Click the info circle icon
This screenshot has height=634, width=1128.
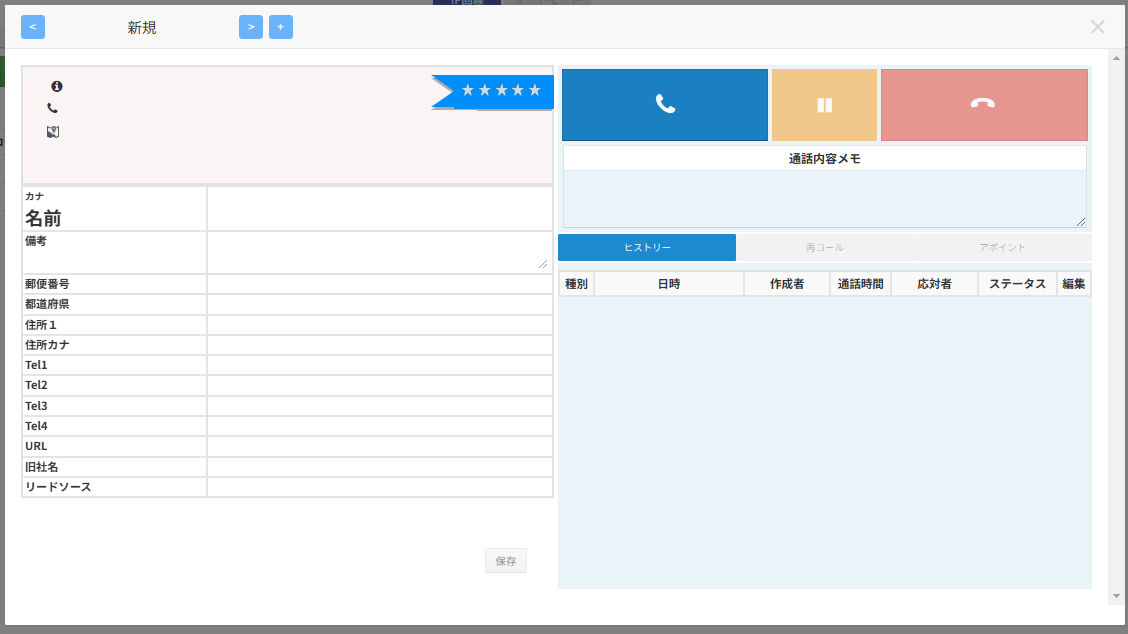[x=57, y=87]
